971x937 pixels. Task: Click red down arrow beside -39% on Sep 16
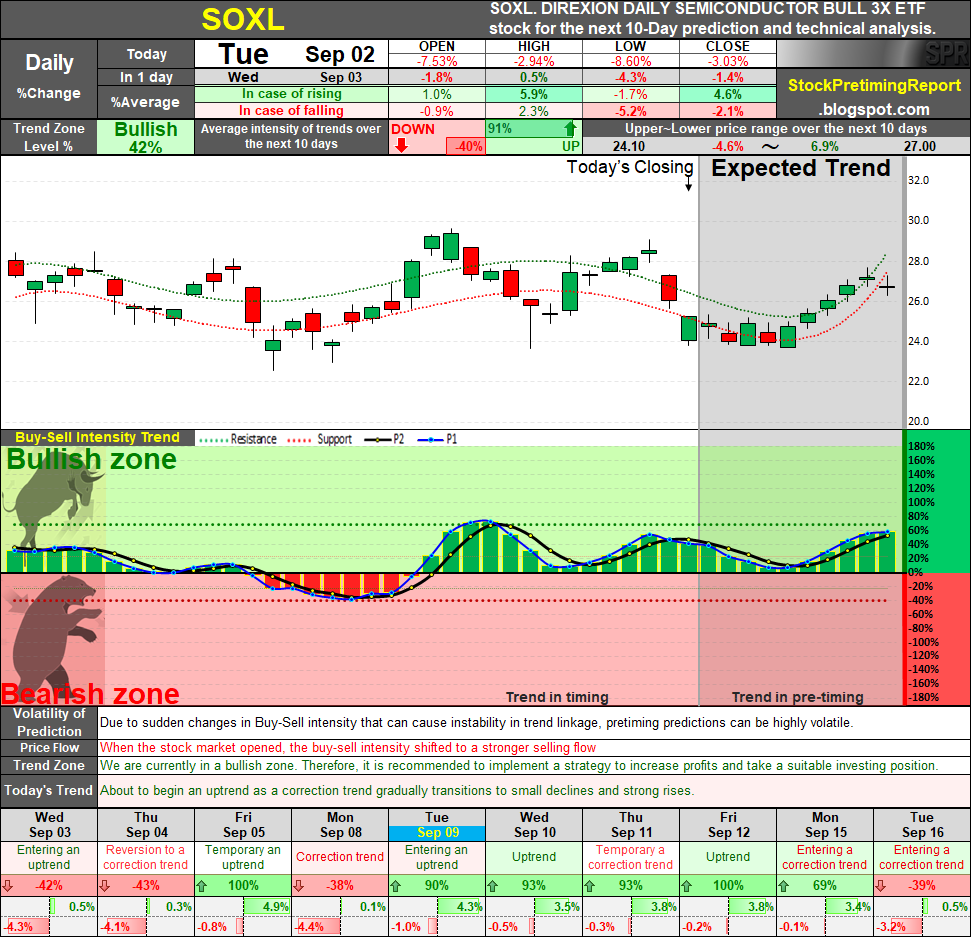tap(881, 886)
